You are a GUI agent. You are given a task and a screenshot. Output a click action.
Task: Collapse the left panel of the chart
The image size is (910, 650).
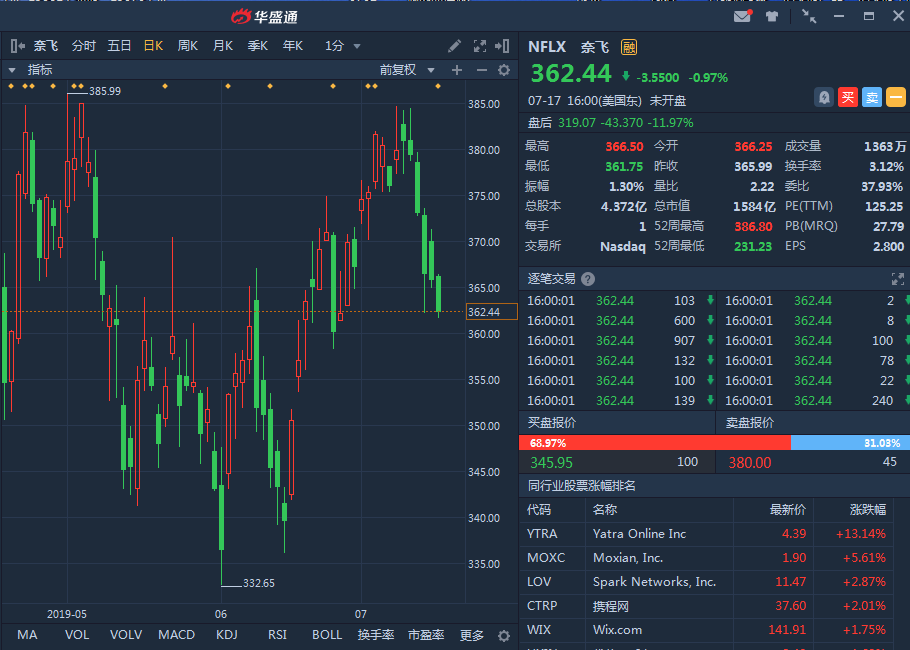pyautogui.click(x=17, y=46)
